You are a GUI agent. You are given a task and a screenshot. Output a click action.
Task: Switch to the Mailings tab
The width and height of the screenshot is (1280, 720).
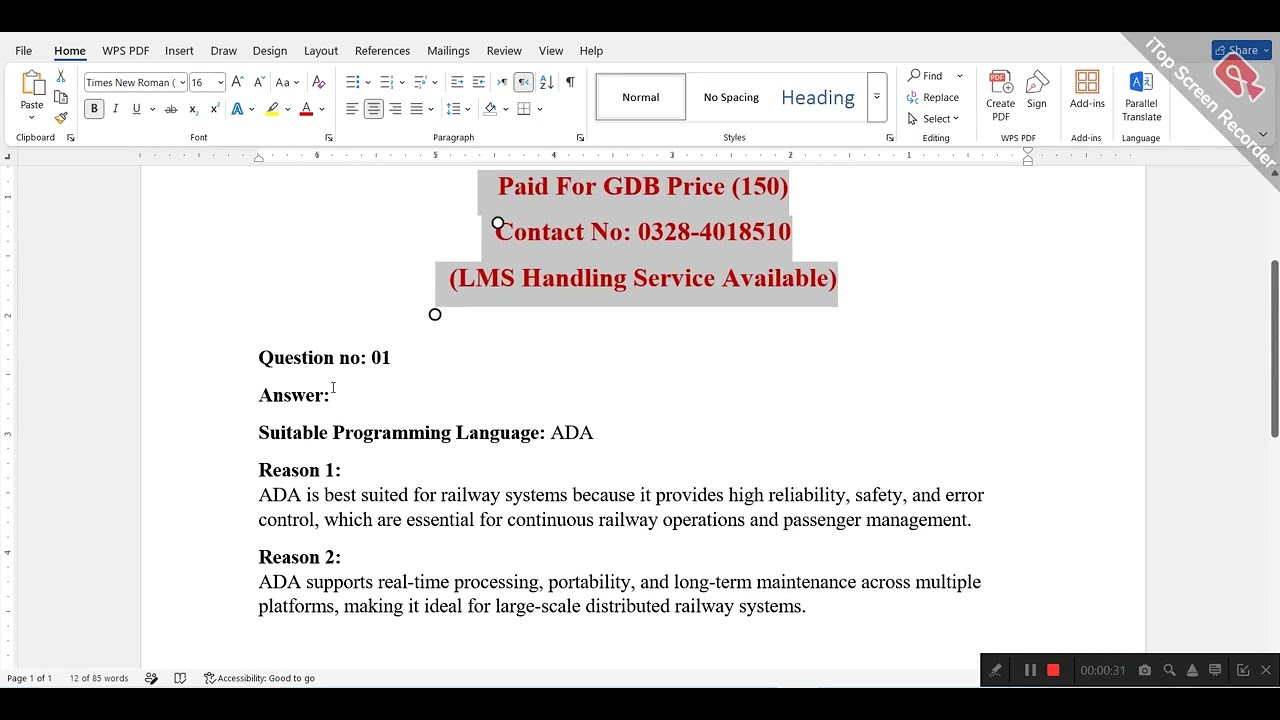point(448,50)
